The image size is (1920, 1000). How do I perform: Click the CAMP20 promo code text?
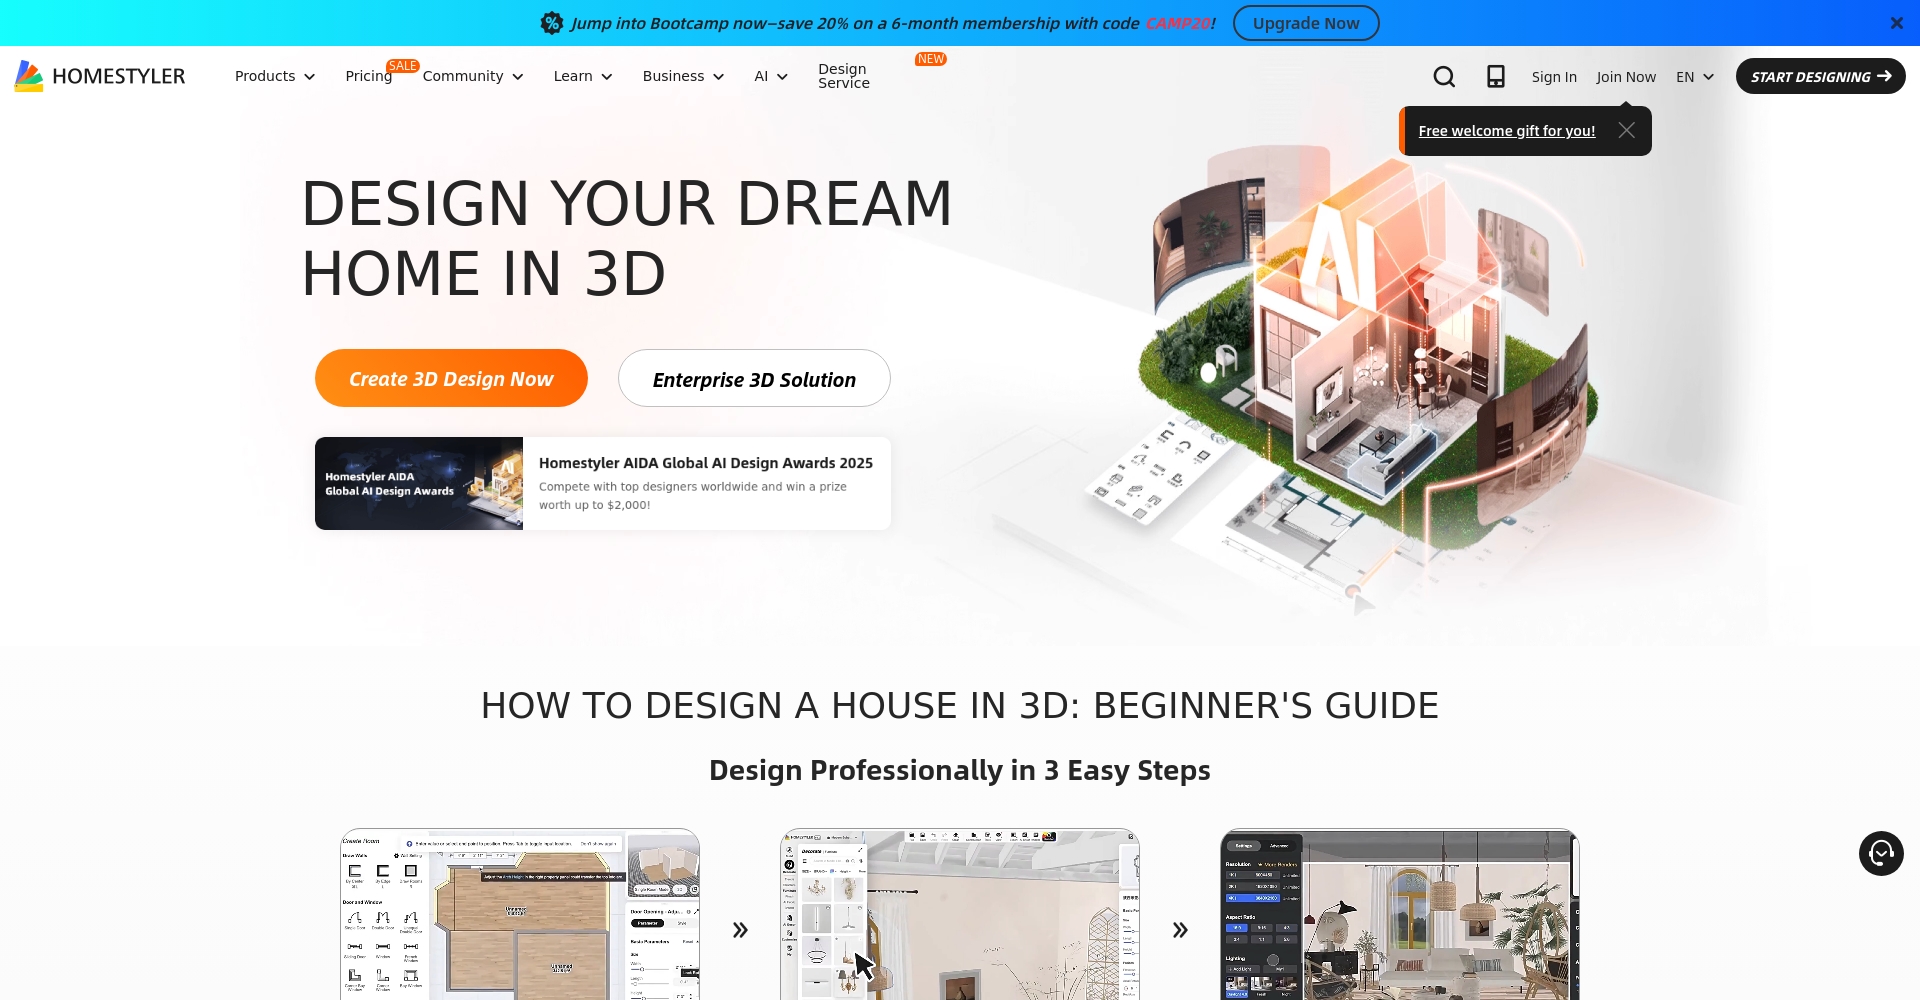(x=1178, y=23)
